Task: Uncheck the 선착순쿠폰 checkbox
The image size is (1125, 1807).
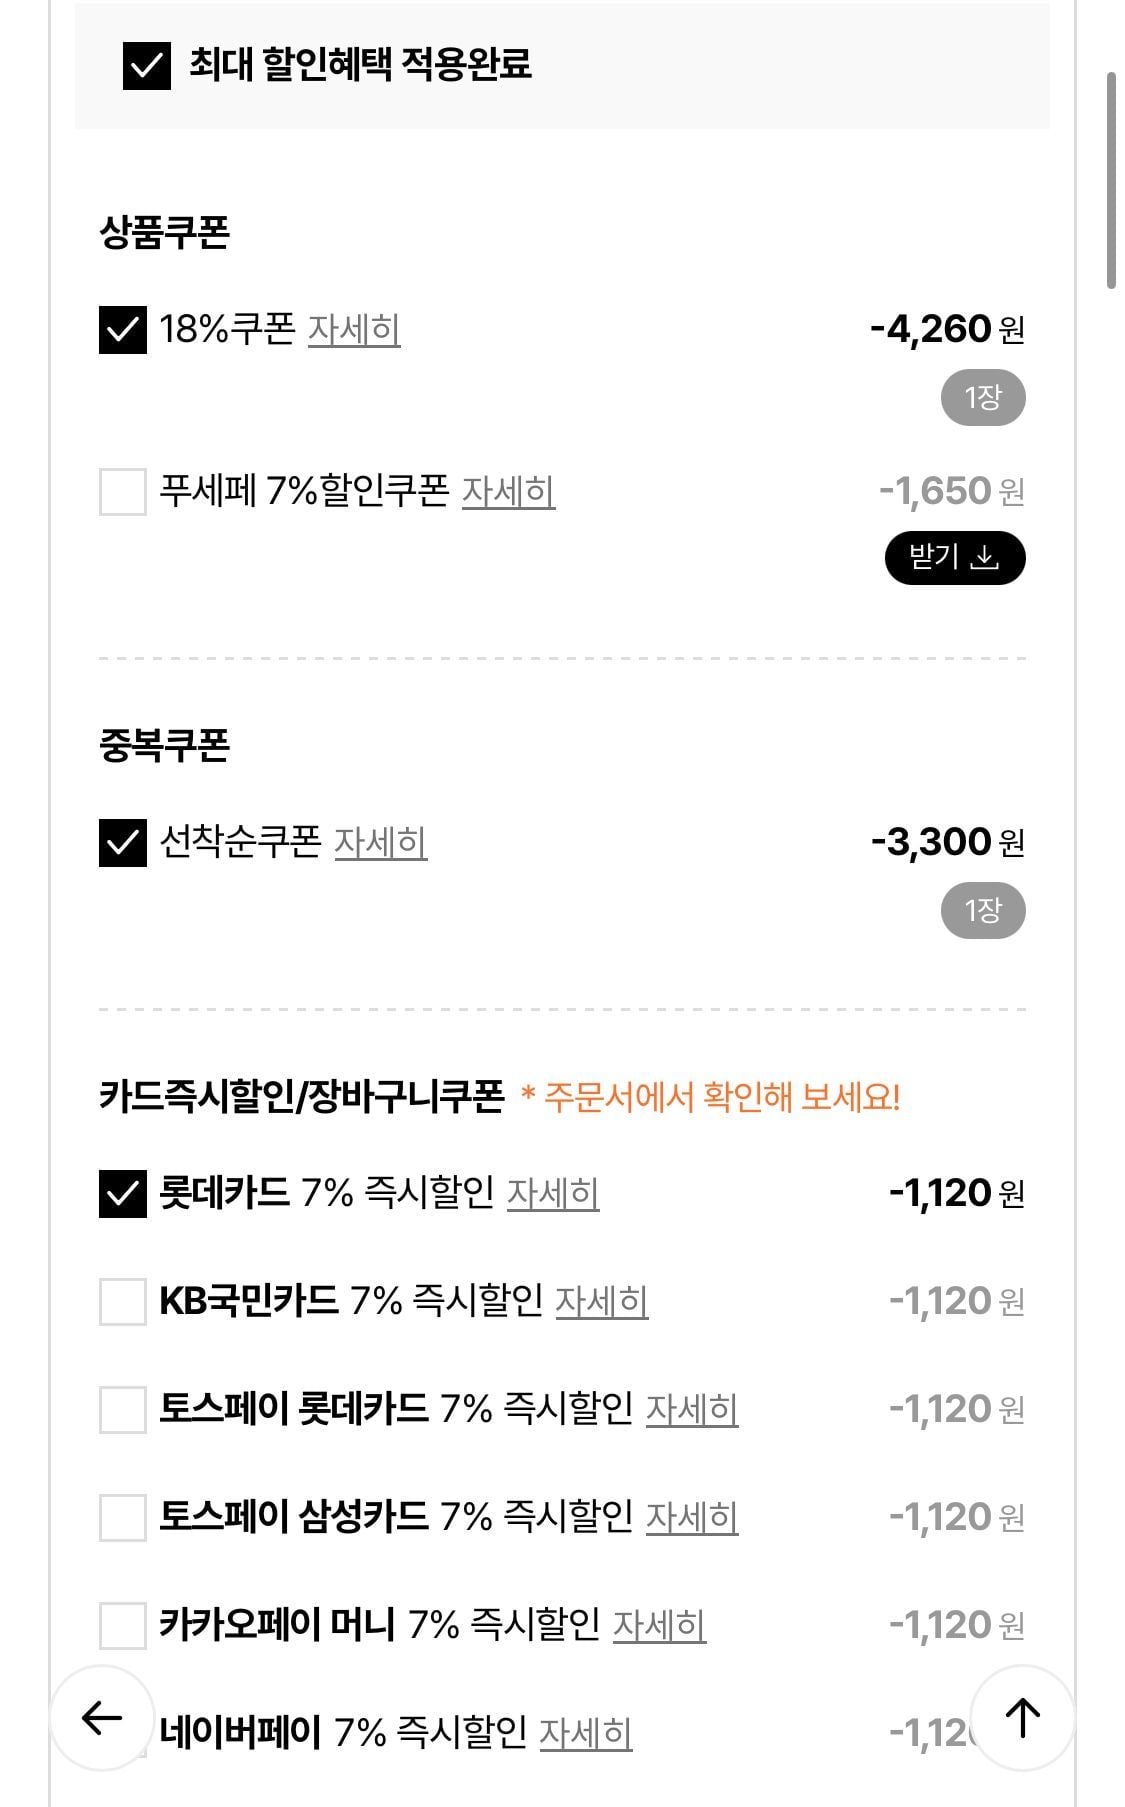Action: pyautogui.click(x=123, y=843)
